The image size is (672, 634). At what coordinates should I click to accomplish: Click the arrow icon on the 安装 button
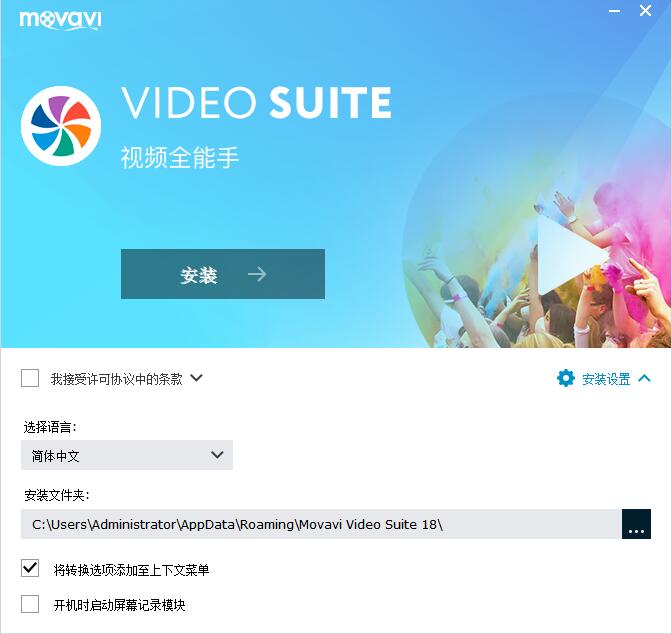[257, 274]
